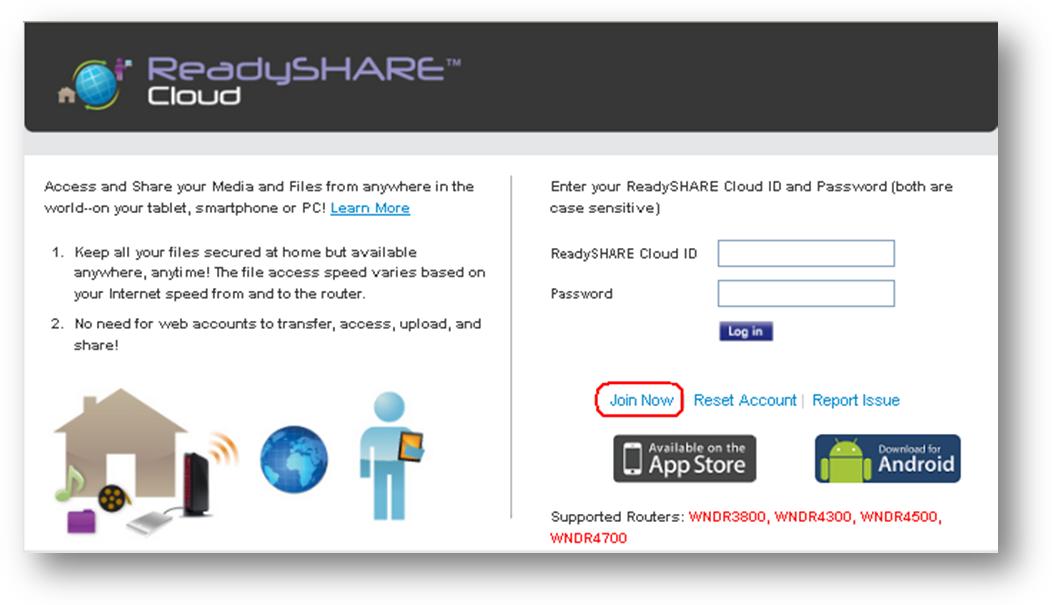
Task: Click the green music note icon
Action: [69, 486]
